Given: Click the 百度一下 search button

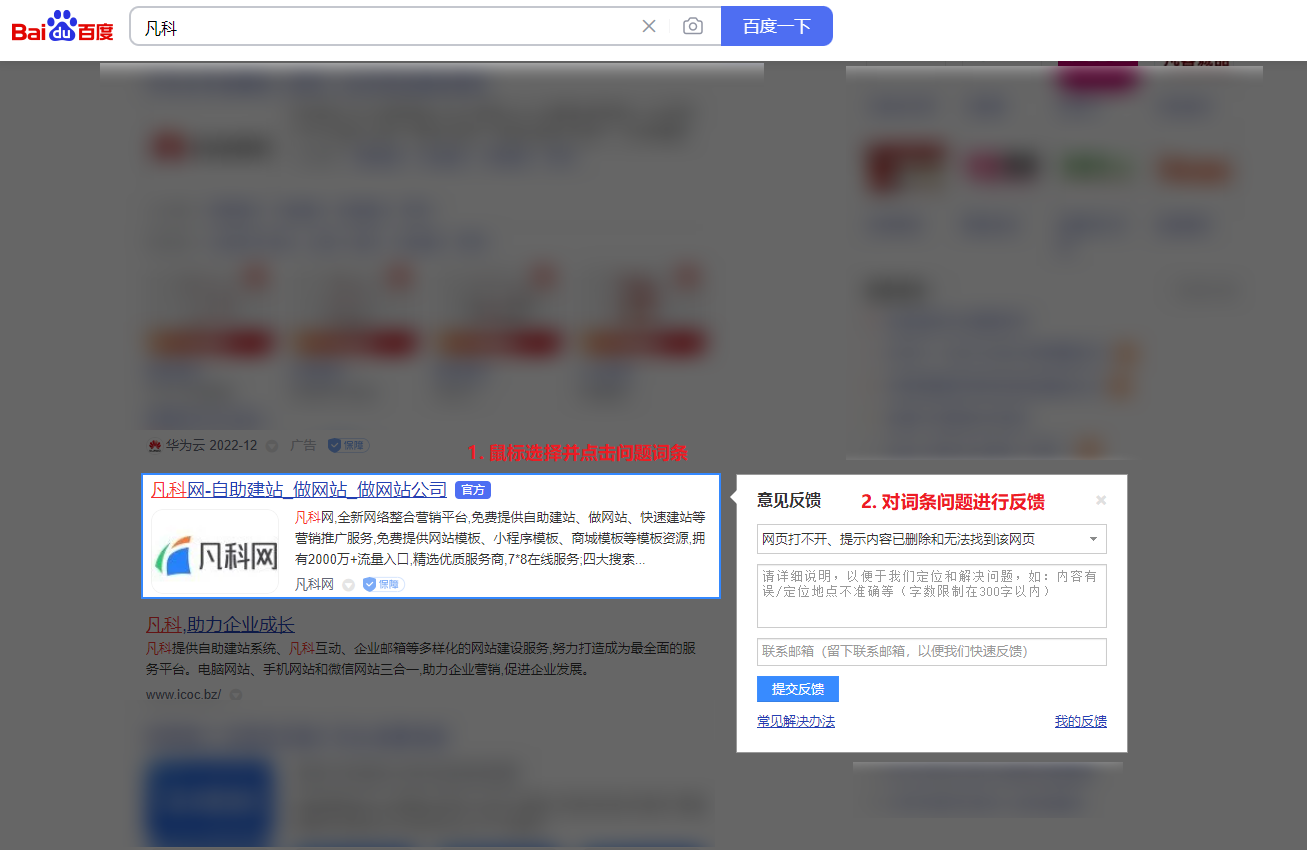Looking at the screenshot, I should [777, 26].
